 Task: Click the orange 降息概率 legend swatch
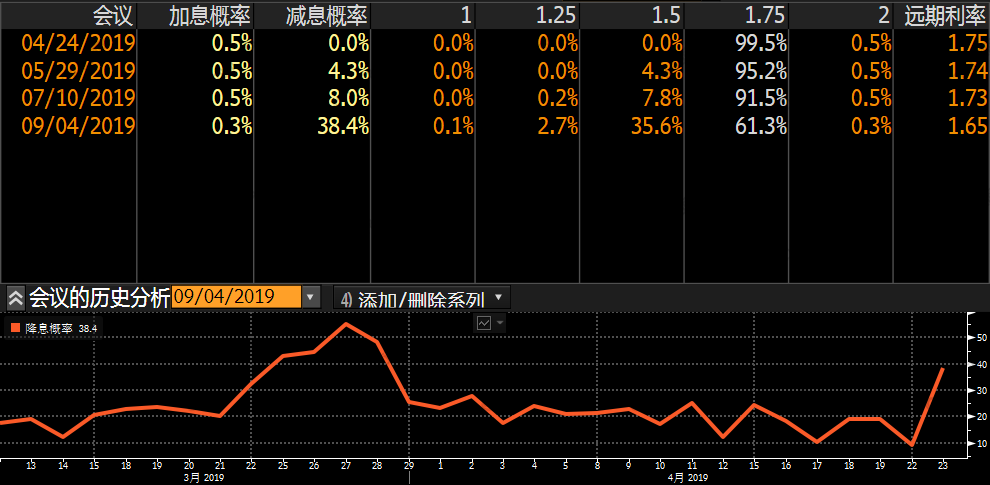[x=15, y=327]
